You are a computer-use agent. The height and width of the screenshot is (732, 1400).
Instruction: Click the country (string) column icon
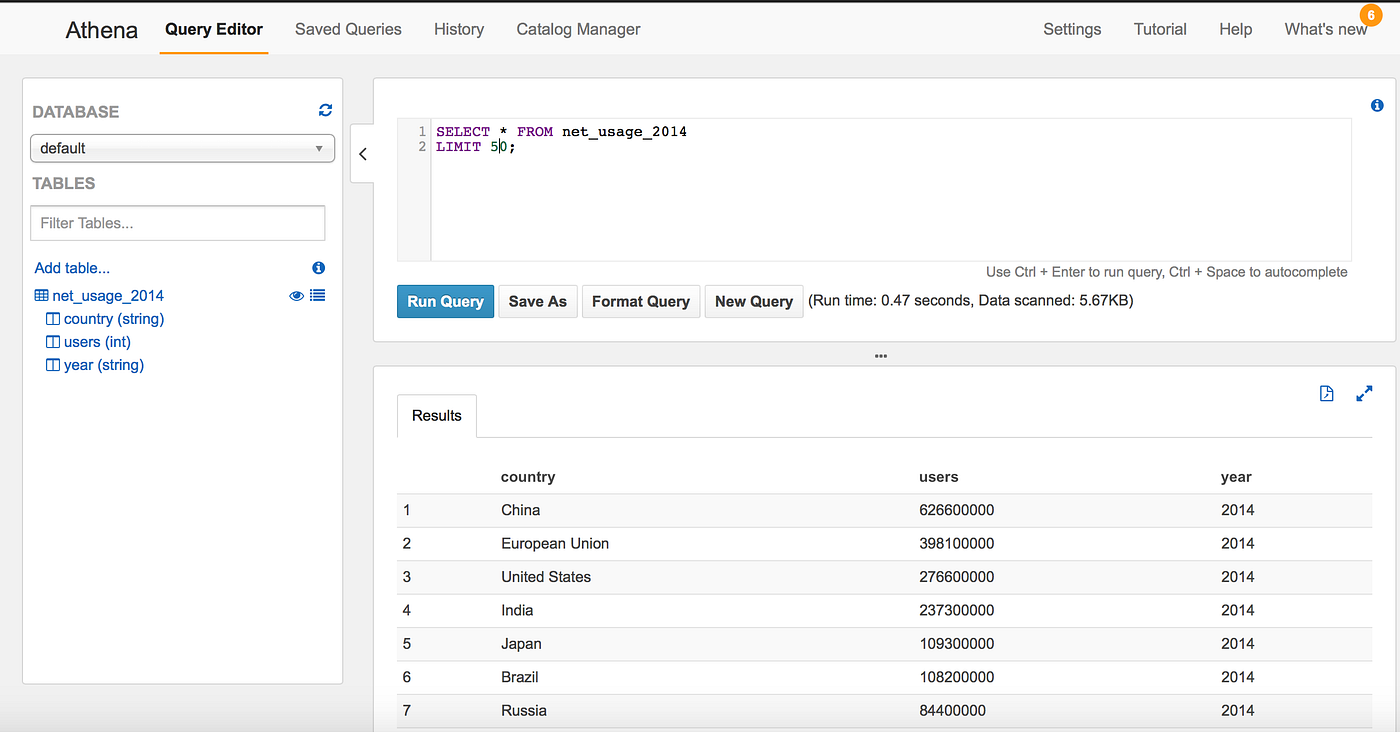[x=54, y=318]
